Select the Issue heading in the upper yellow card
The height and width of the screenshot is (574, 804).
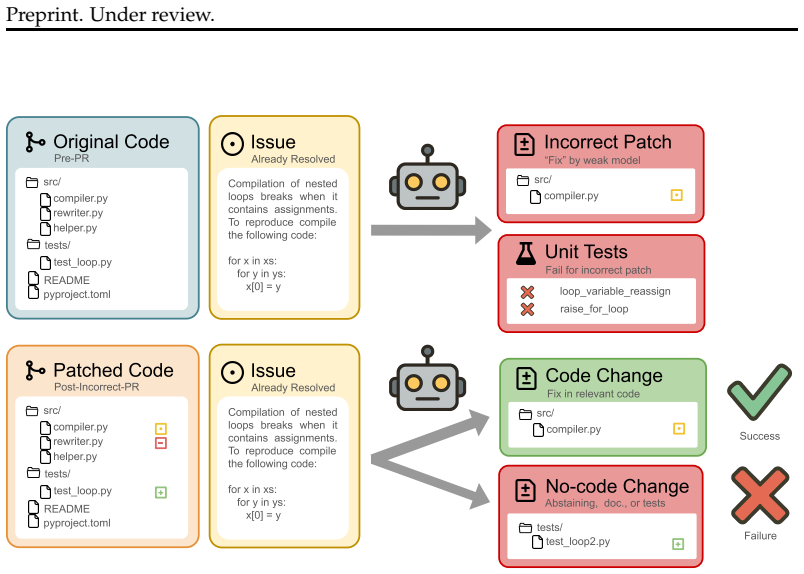click(273, 142)
